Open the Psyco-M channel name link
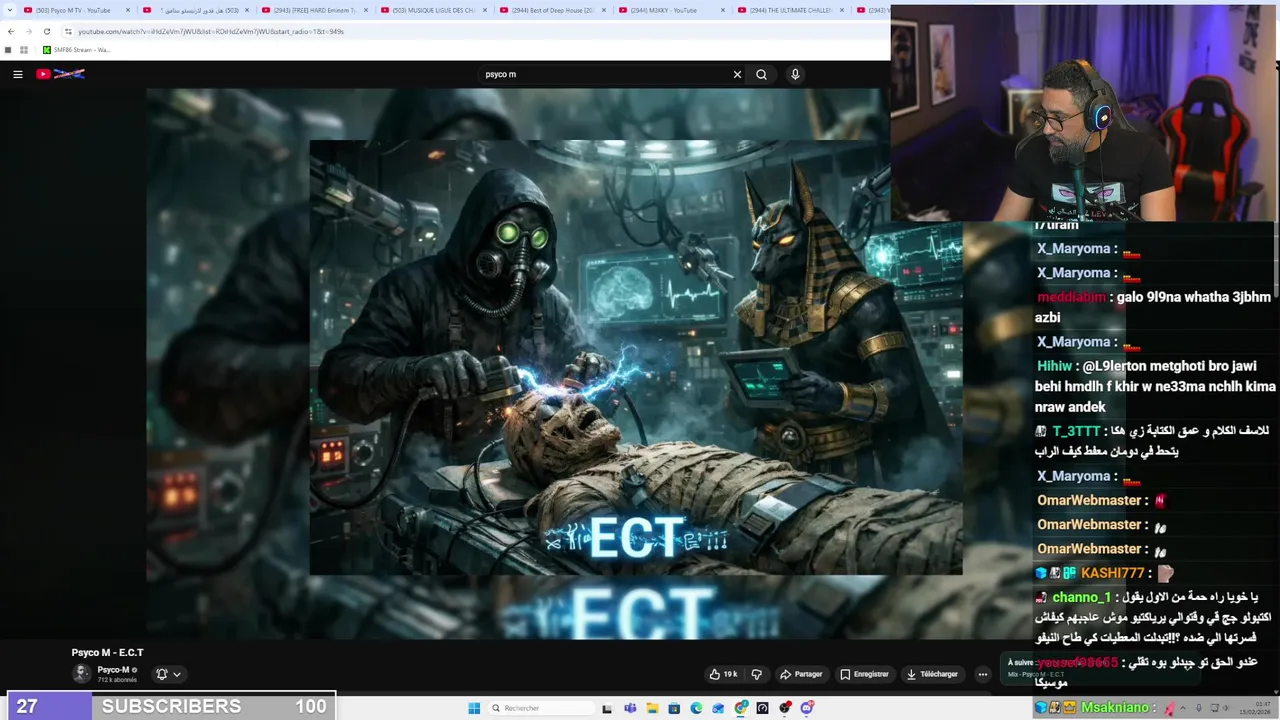 [x=113, y=670]
